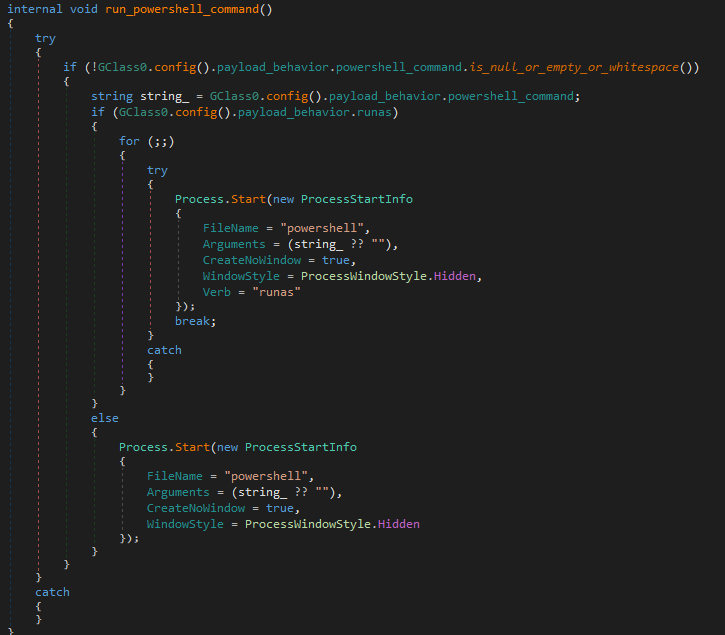The image size is (725, 635).
Task: Click the 'void' return type keyword
Action: pyautogui.click(x=84, y=9)
